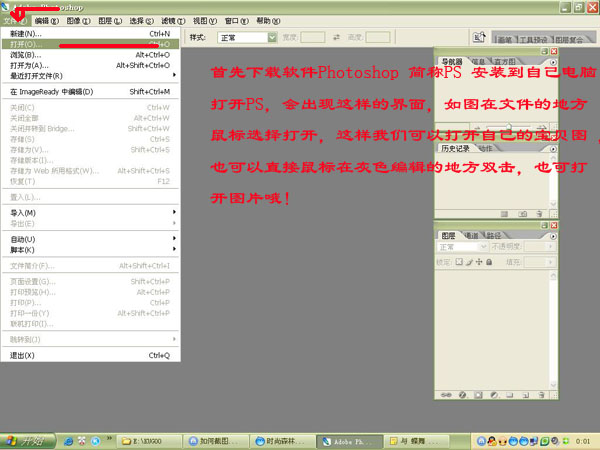Click the Photoshop icon in the title bar
Viewport: 600px width, 450px height.
point(5,7)
